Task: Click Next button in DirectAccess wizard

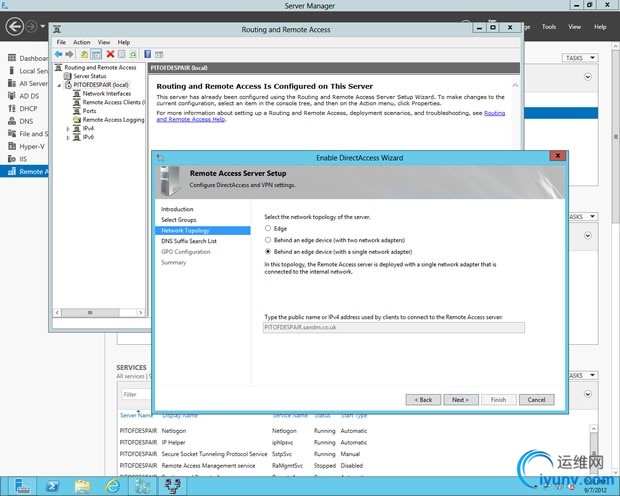Action: (461, 399)
